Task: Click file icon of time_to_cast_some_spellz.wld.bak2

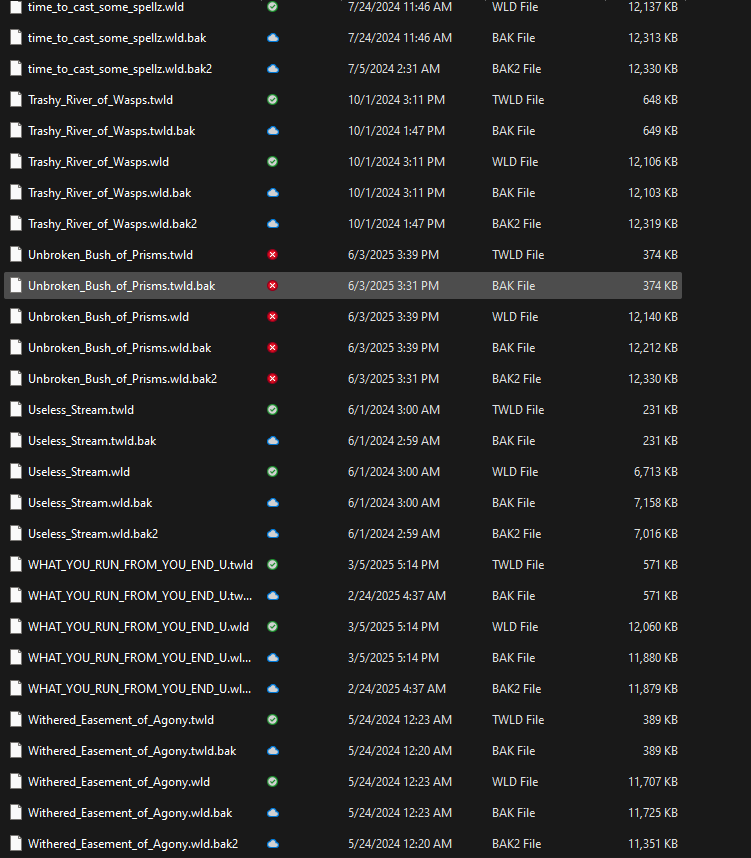Action: click(15, 69)
